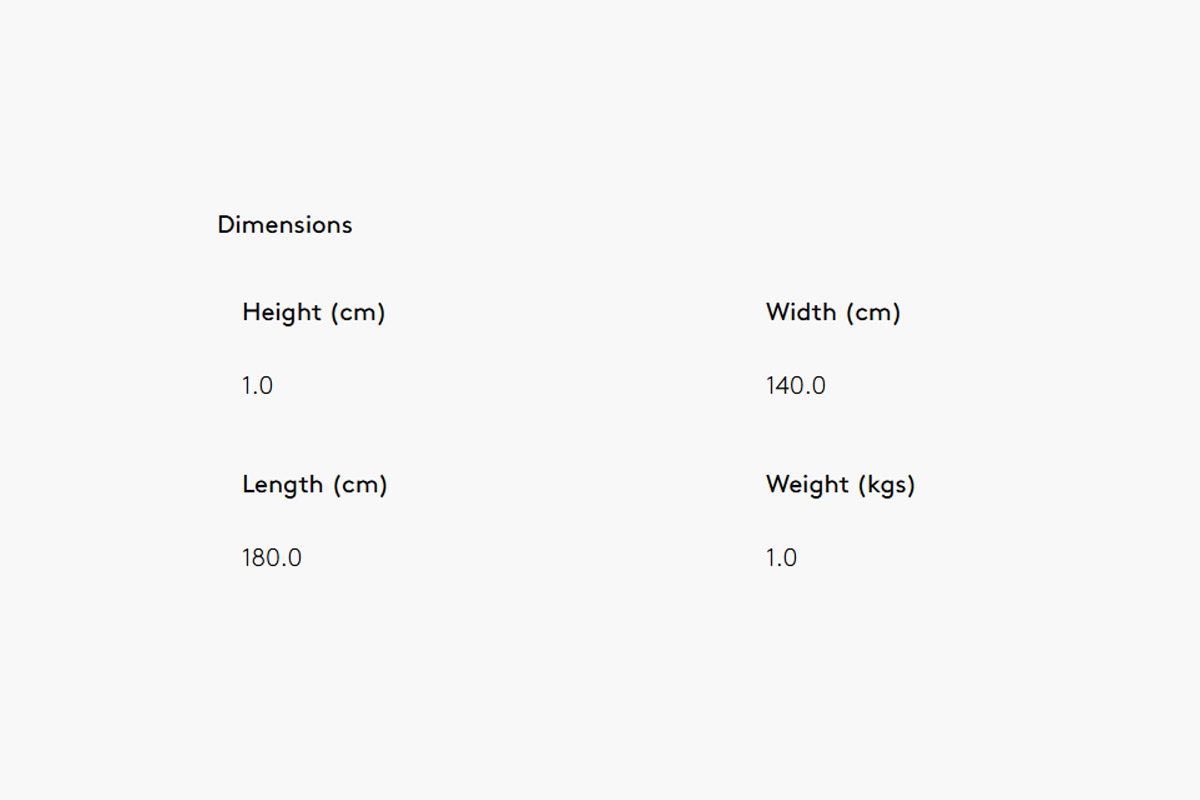Click the (cm) unit beside Width
Screen dimensions: 1200x800
tap(873, 313)
